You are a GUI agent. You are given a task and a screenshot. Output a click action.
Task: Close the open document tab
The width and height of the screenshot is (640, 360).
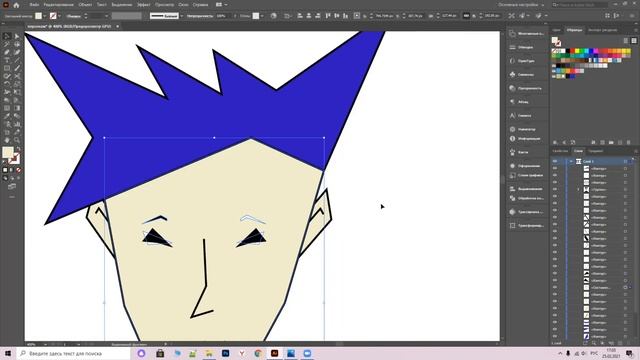click(118, 26)
